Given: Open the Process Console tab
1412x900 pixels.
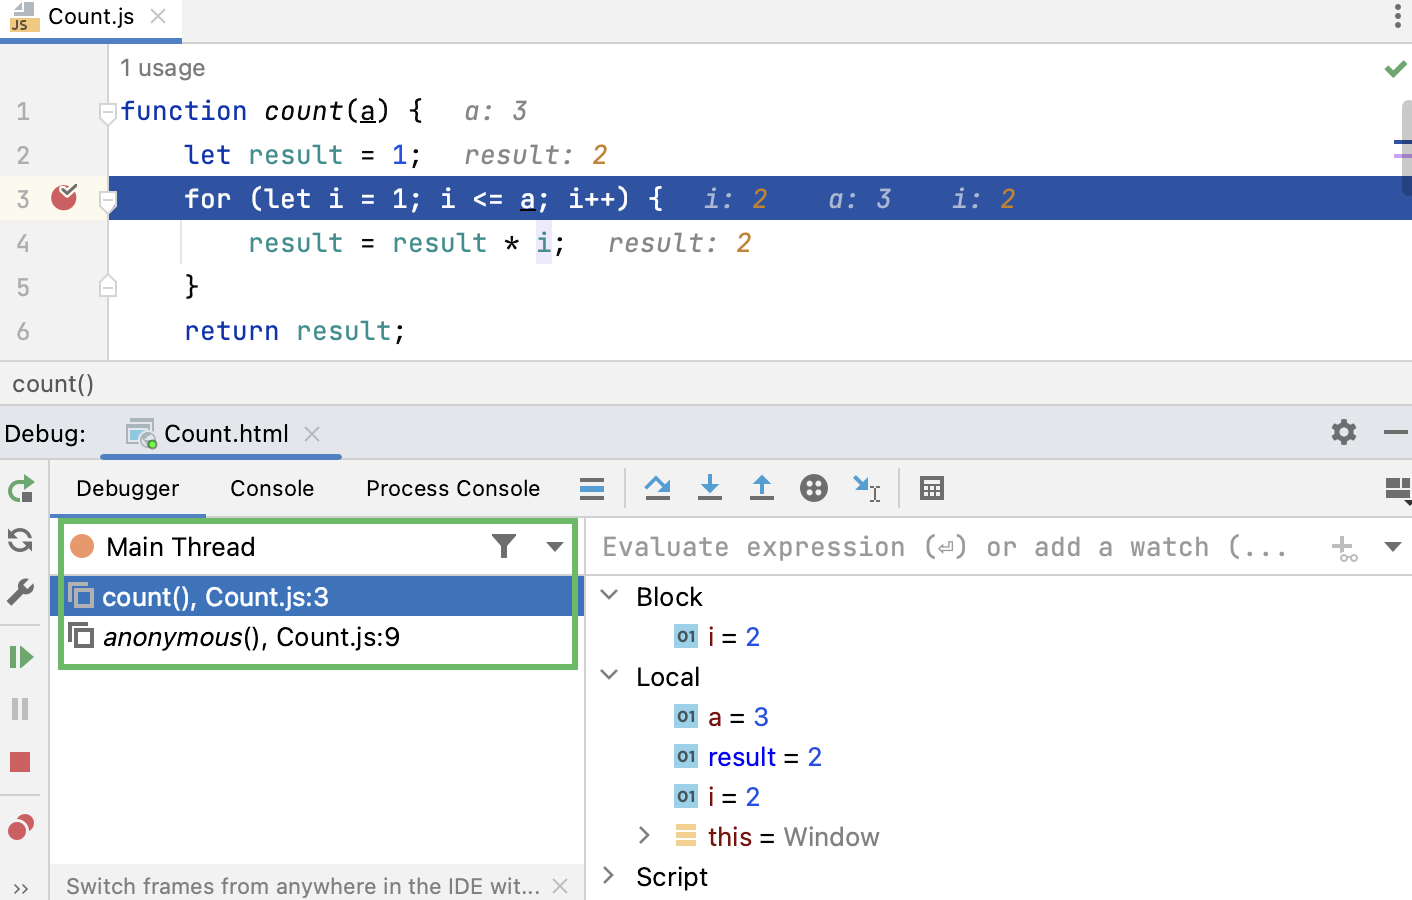Looking at the screenshot, I should pos(453,488).
